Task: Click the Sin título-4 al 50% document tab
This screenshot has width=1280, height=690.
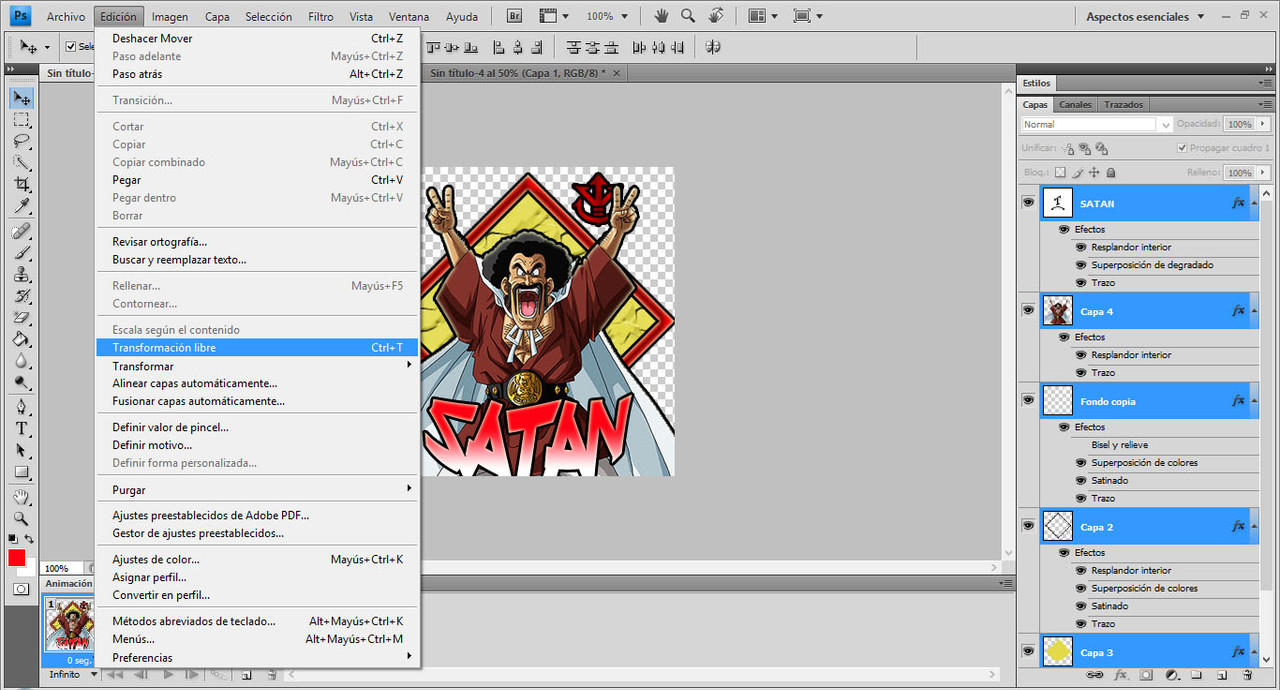Action: (518, 73)
